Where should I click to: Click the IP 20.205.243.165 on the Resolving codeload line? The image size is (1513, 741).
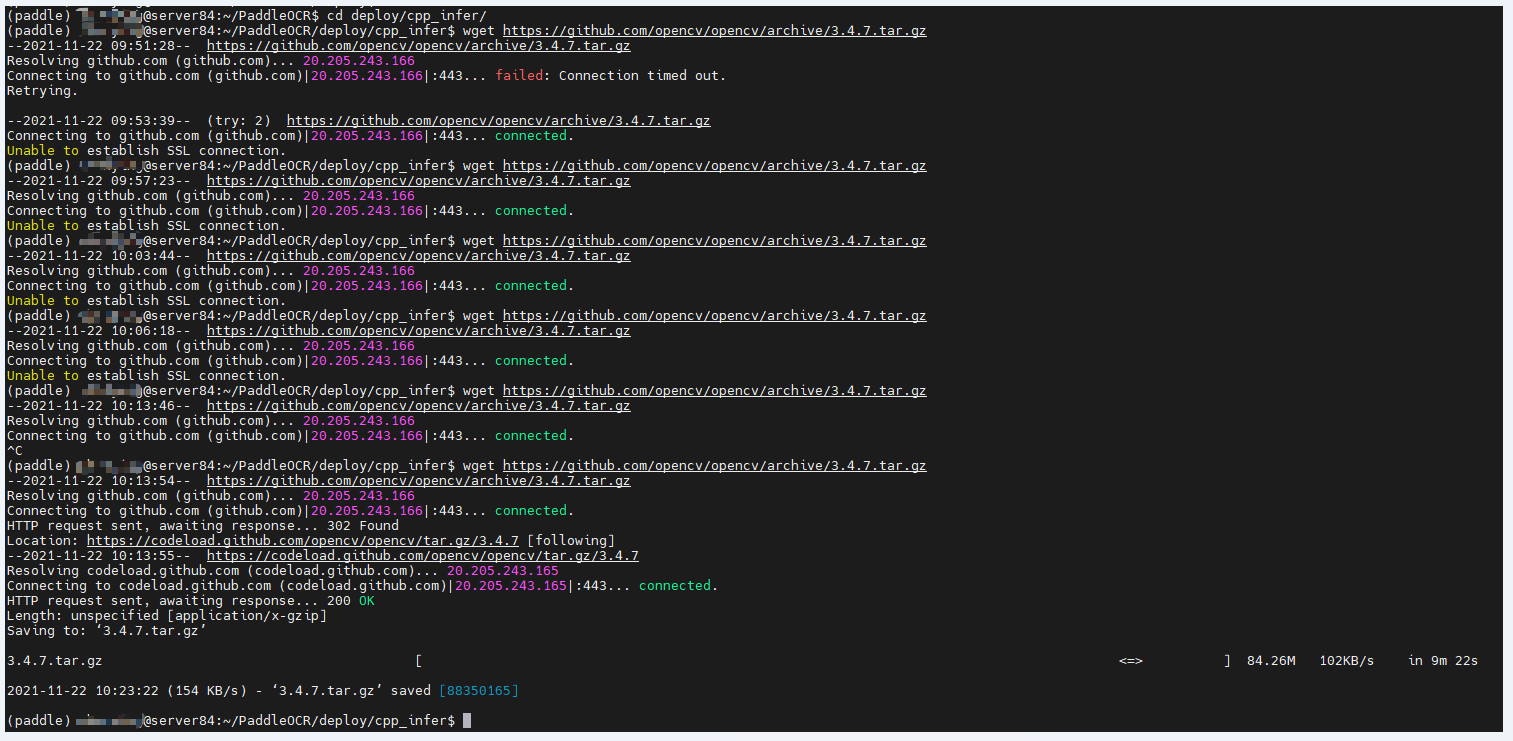click(x=503, y=571)
